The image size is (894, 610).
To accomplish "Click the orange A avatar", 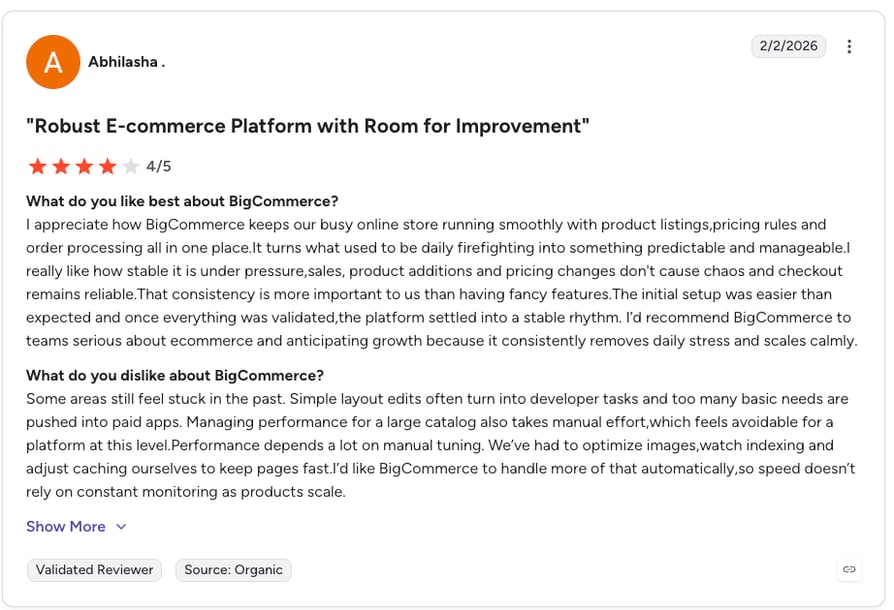I will pos(53,62).
